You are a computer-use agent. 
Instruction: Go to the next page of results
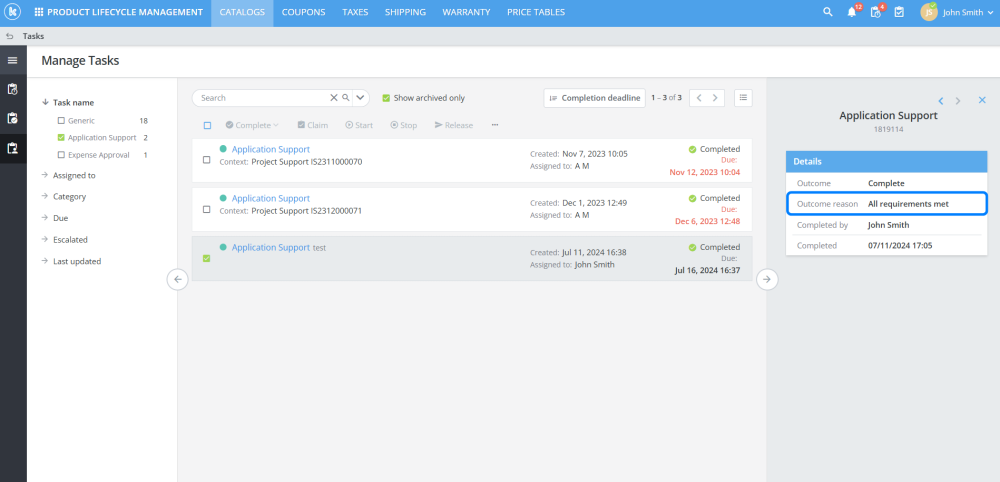tap(715, 98)
